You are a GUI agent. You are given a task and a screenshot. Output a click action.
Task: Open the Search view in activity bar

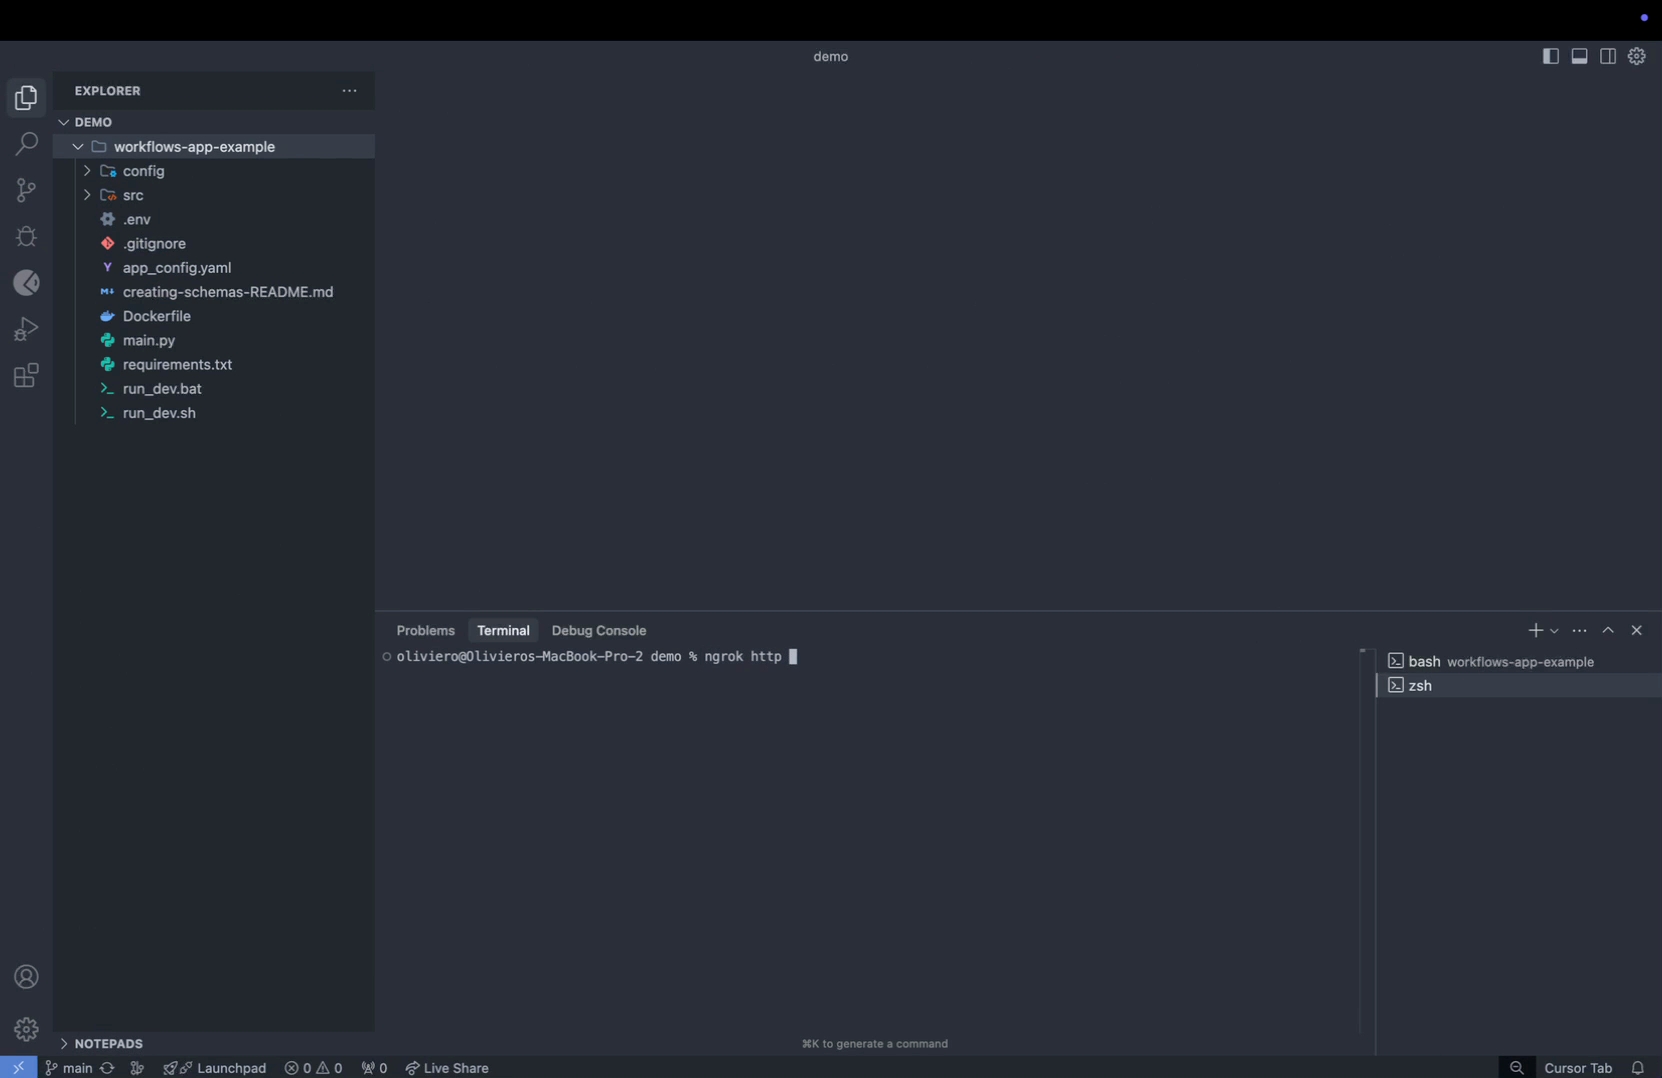coord(26,144)
